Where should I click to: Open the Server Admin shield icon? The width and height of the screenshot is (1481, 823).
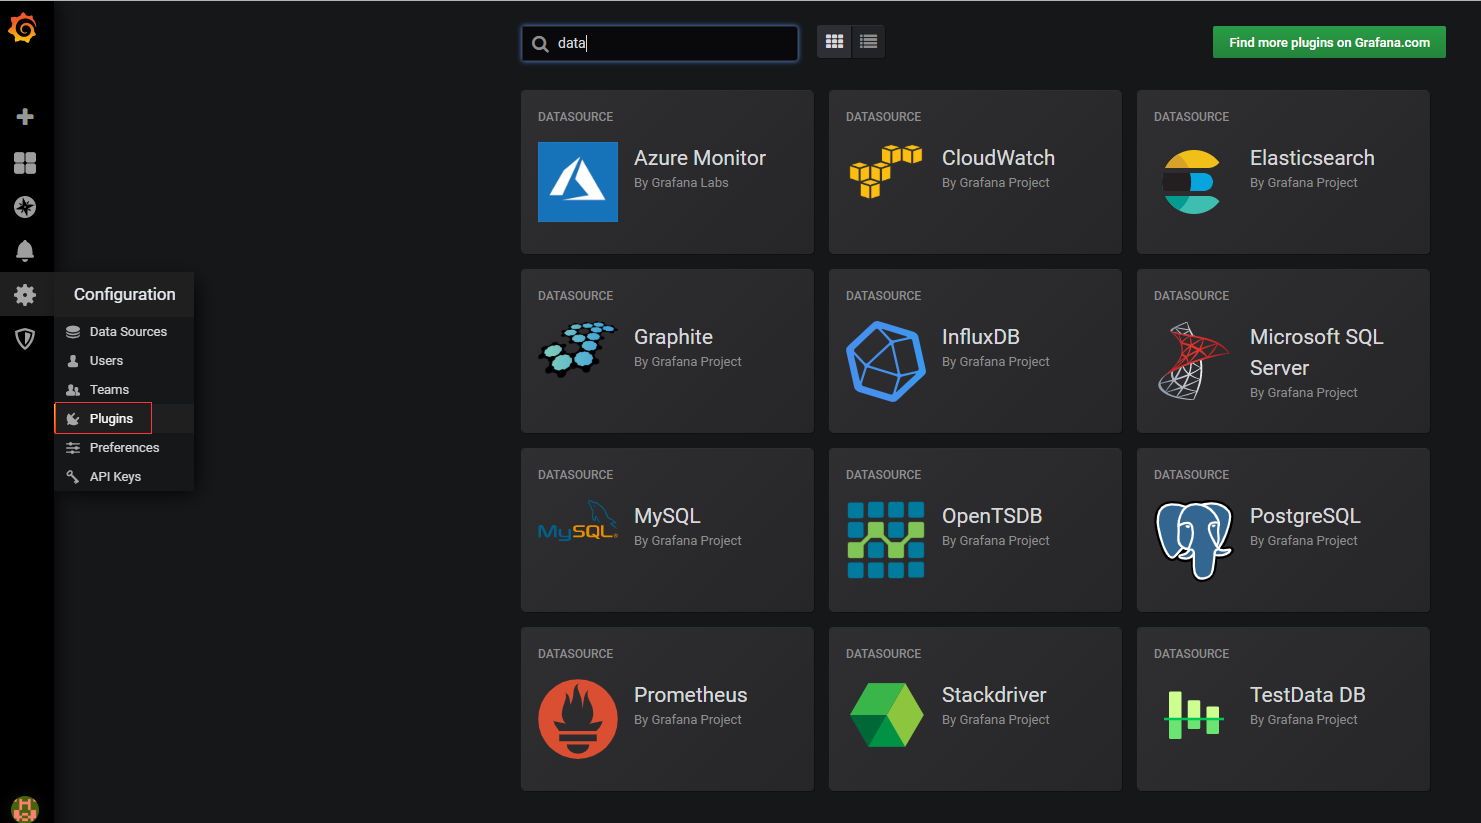click(25, 339)
